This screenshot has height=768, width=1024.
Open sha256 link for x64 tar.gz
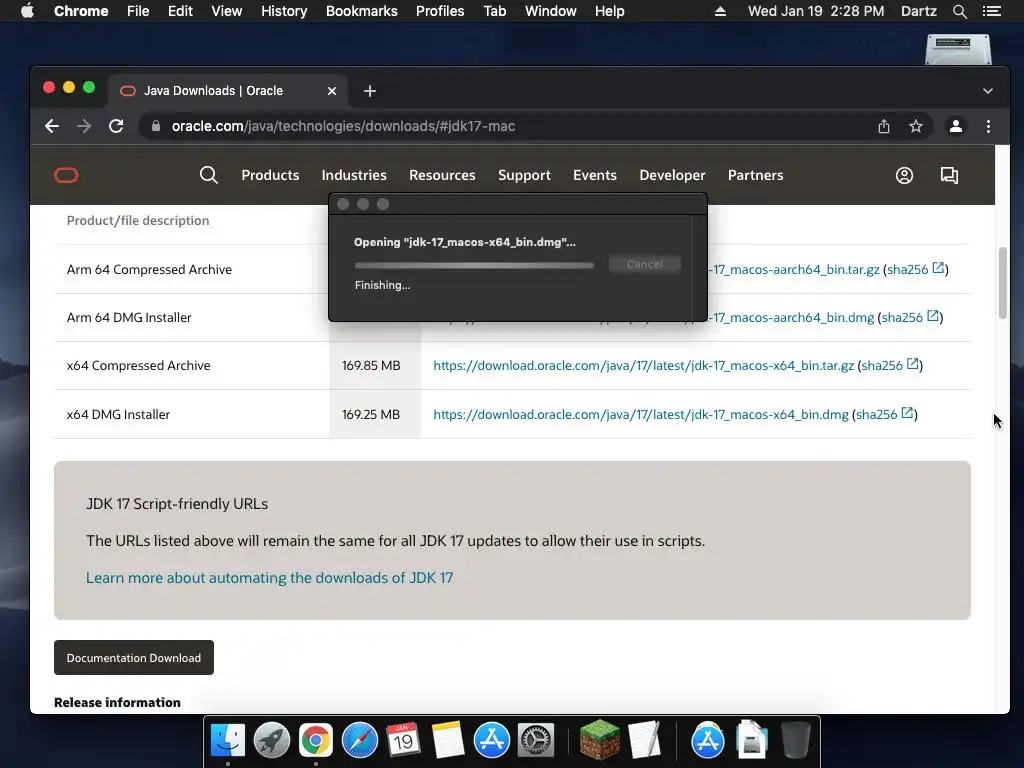tap(889, 365)
